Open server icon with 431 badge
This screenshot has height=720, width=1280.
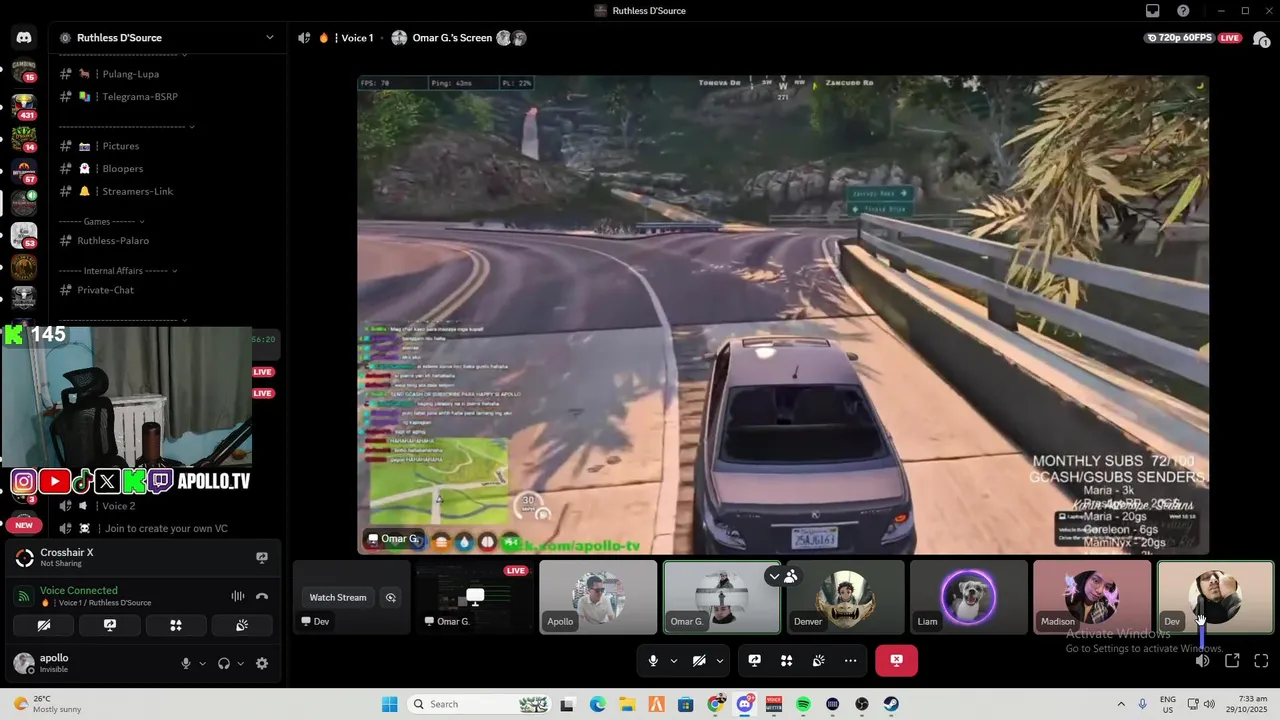24,107
